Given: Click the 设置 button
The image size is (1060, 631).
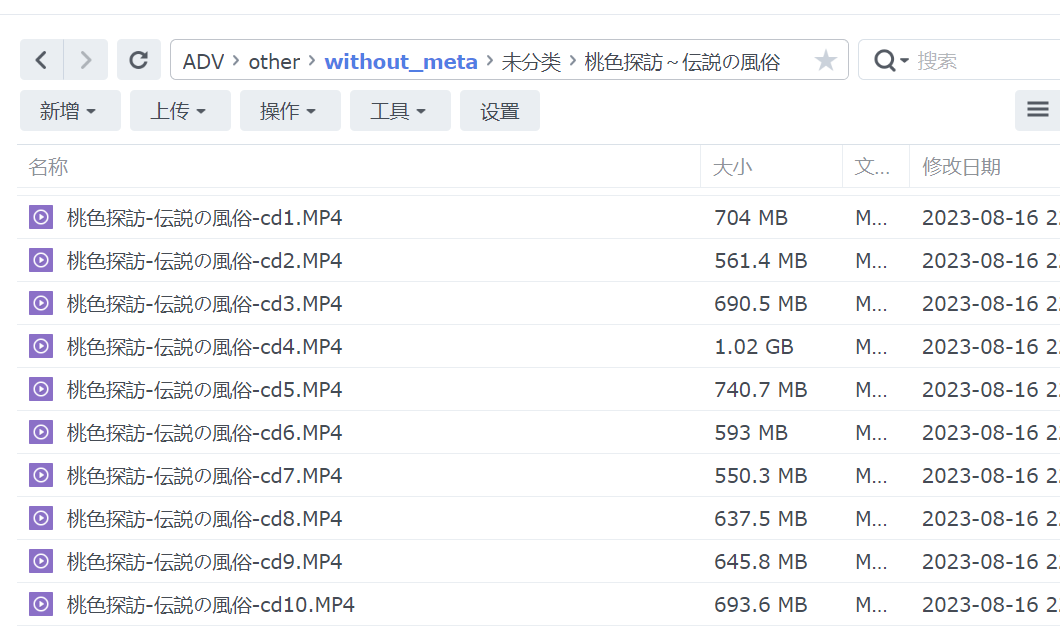Looking at the screenshot, I should tap(499, 110).
